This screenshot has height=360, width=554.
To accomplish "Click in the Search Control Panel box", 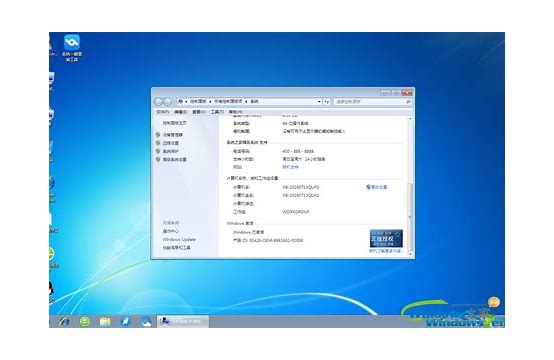I will pos(369,101).
